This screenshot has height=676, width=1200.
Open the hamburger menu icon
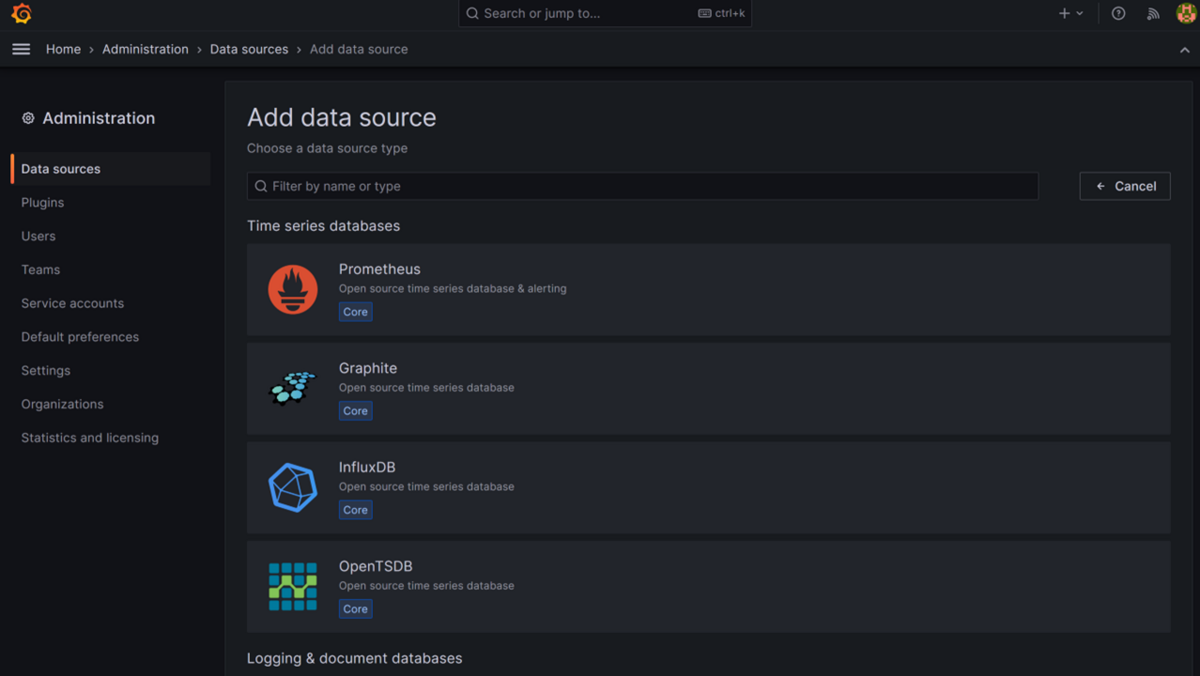tap(21, 49)
